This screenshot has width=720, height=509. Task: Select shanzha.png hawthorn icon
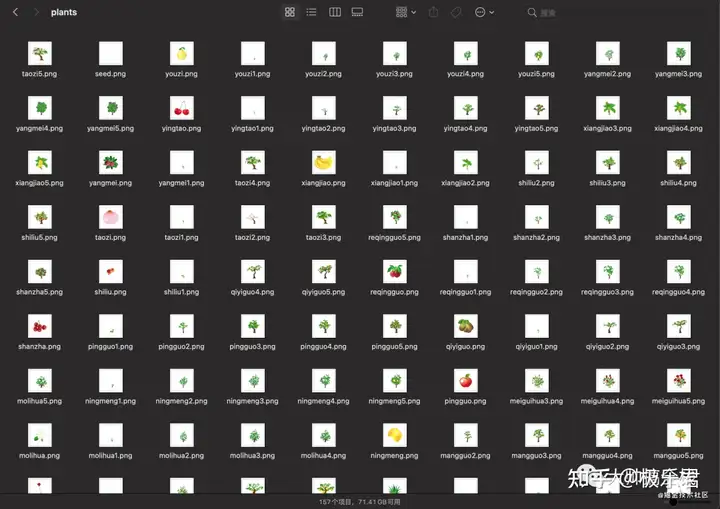[39, 326]
